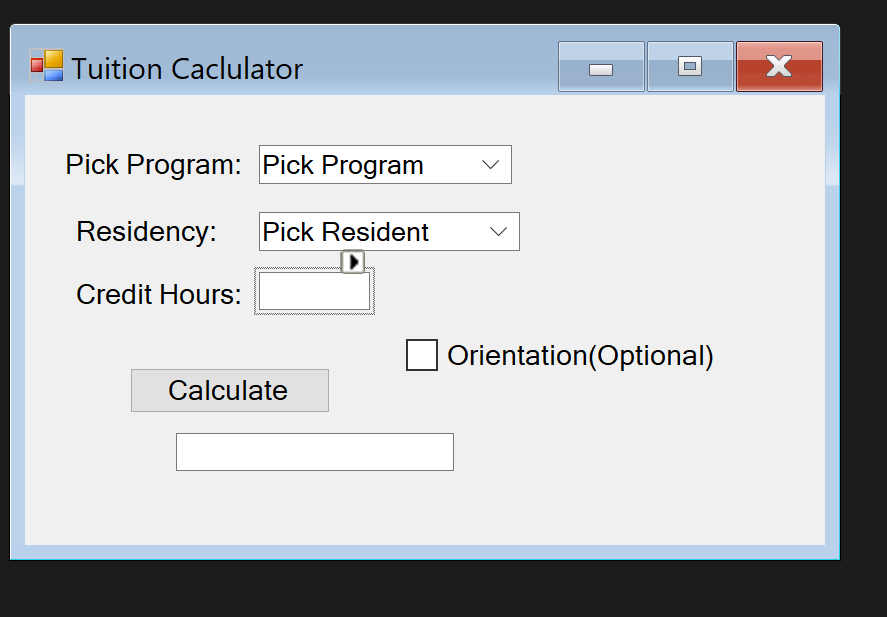887x617 pixels.
Task: Maximize the Tuition Caclulator window
Action: 690,66
